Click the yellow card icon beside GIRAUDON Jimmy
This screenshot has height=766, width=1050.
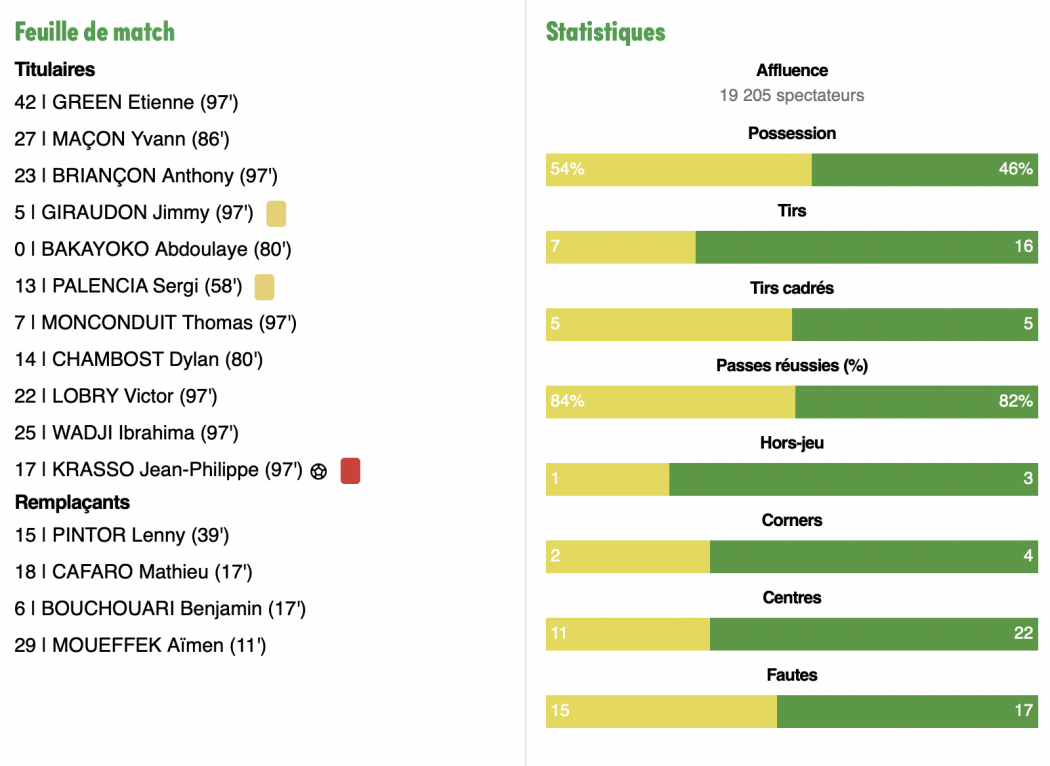pos(276,213)
